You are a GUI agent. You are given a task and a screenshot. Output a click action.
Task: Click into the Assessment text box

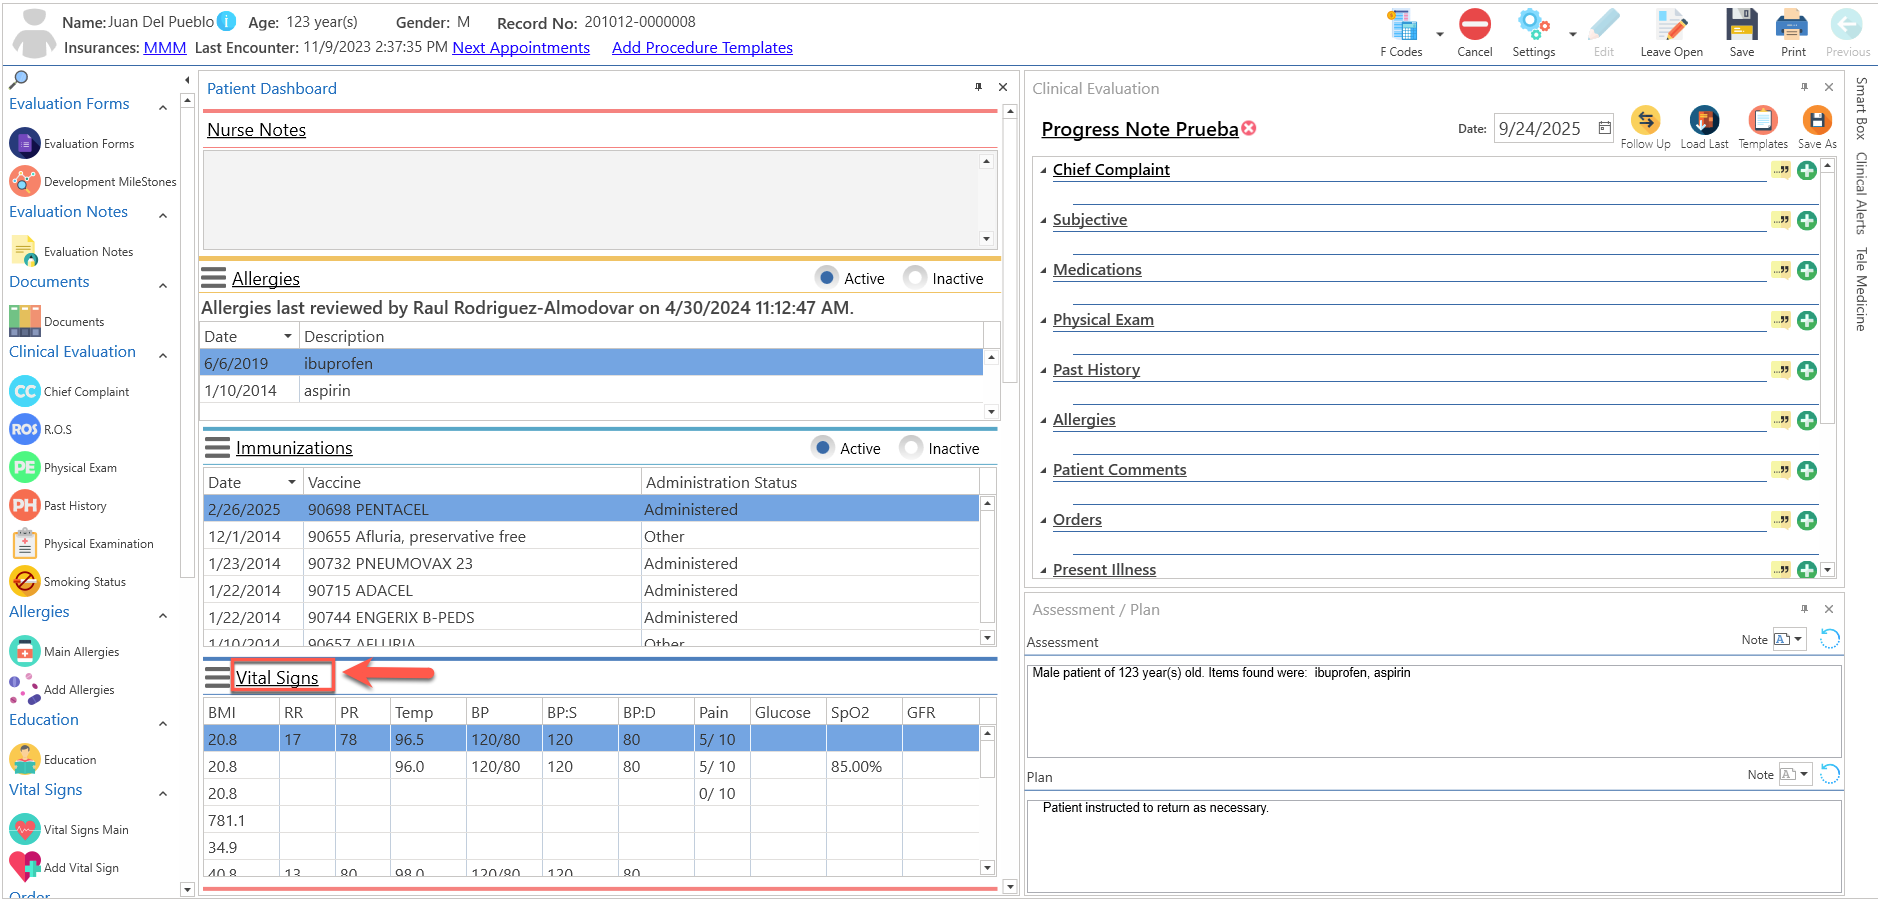coord(1434,710)
